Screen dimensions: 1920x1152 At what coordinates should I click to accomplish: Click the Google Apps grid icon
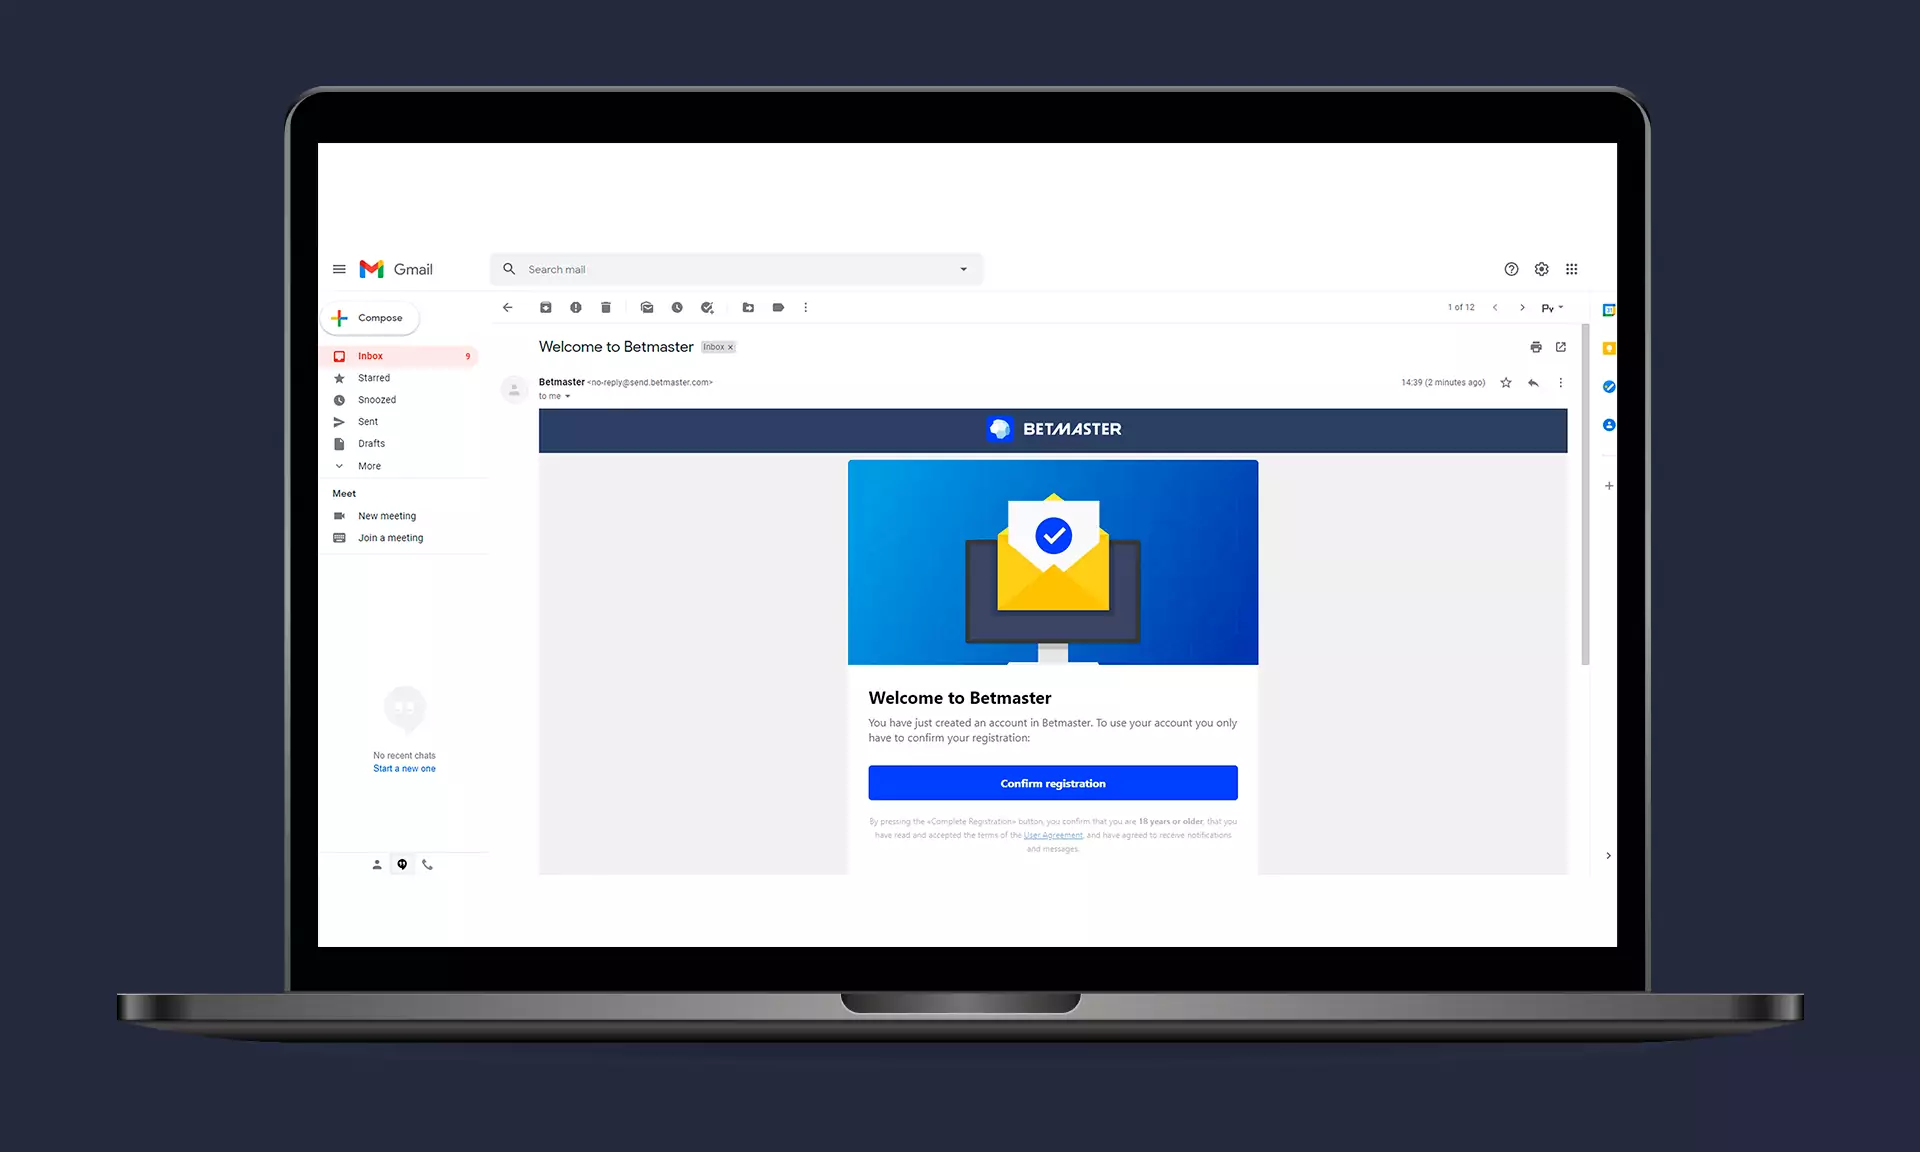click(x=1572, y=269)
